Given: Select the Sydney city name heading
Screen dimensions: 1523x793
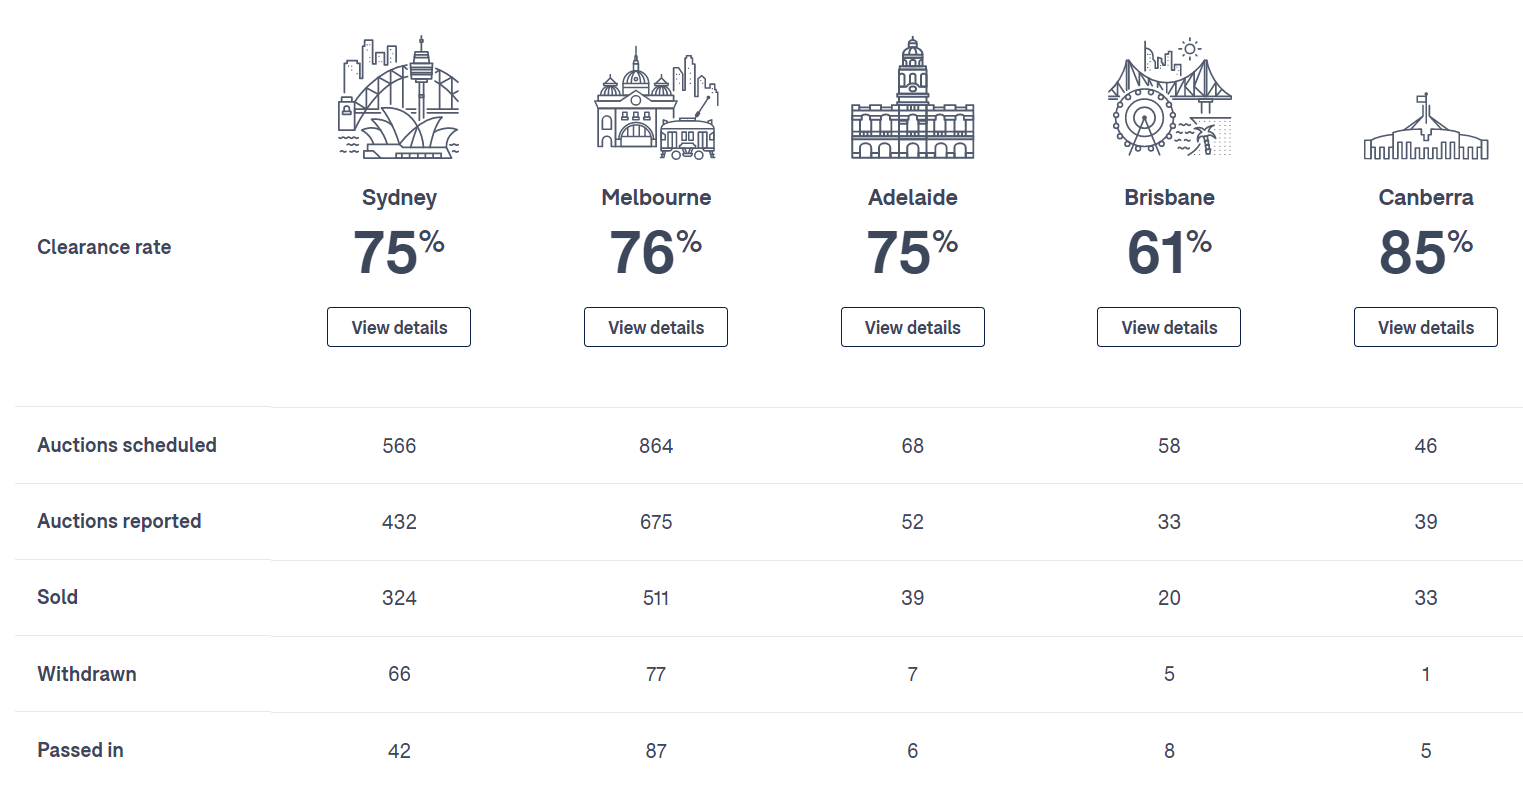Looking at the screenshot, I should click(399, 197).
